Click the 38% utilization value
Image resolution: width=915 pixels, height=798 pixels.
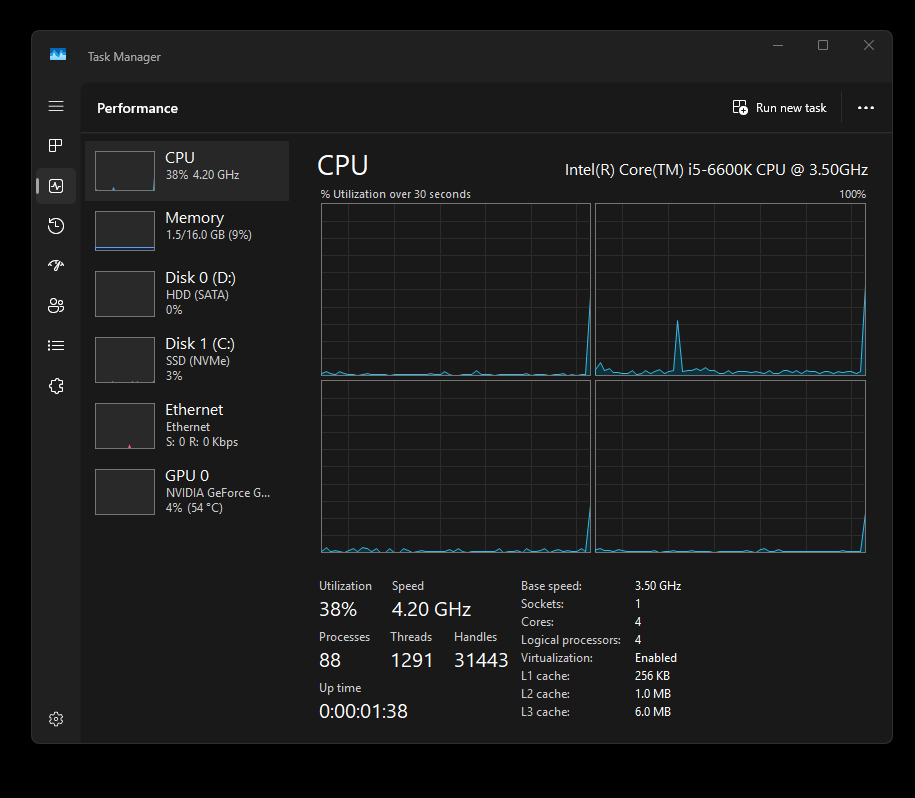(338, 610)
